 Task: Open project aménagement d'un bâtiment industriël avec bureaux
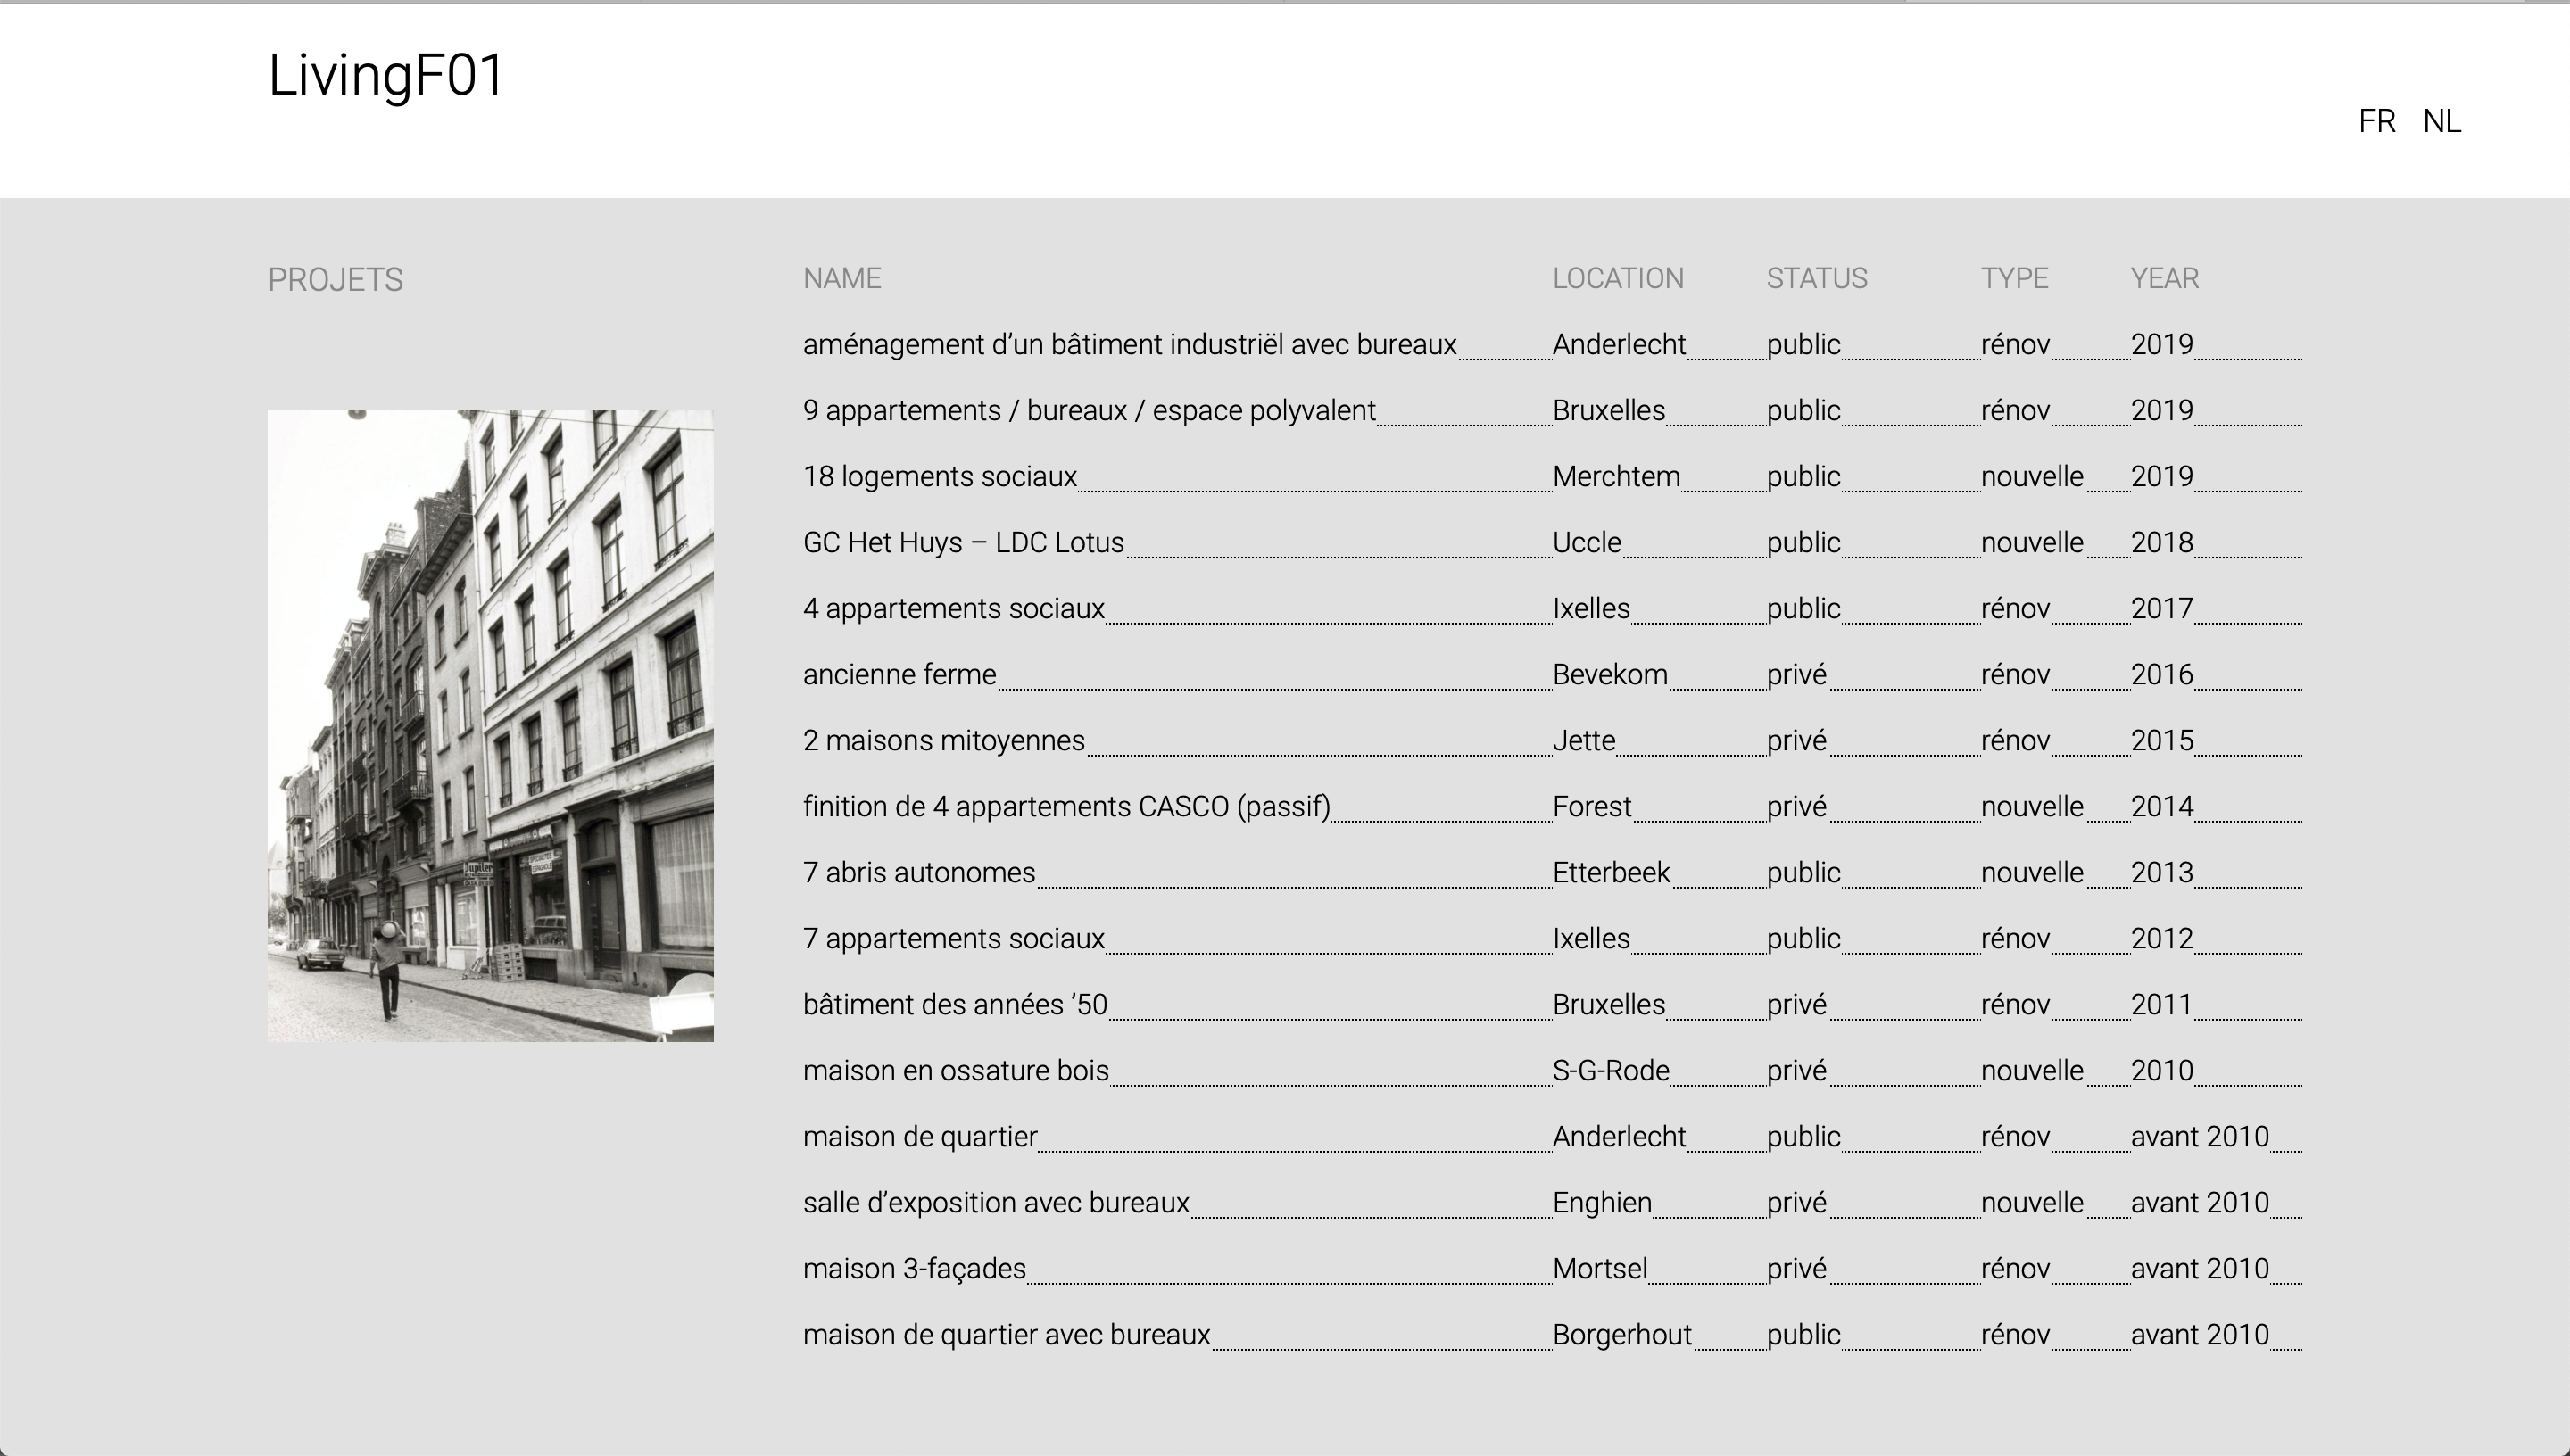pyautogui.click(x=1130, y=345)
